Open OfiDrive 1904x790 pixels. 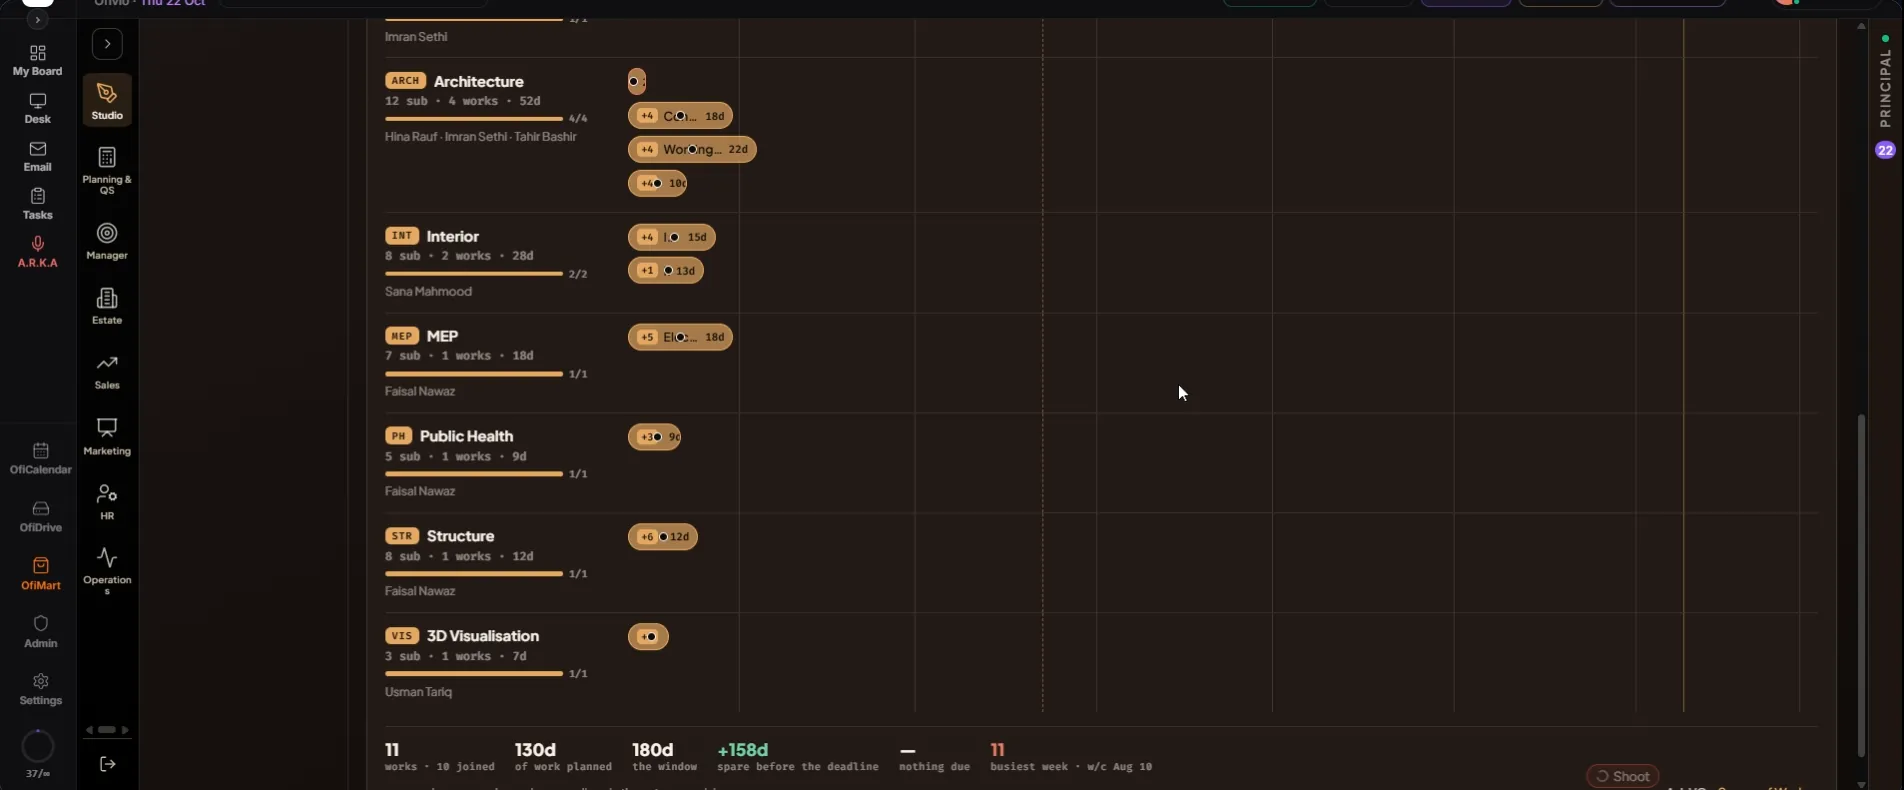[x=41, y=516]
